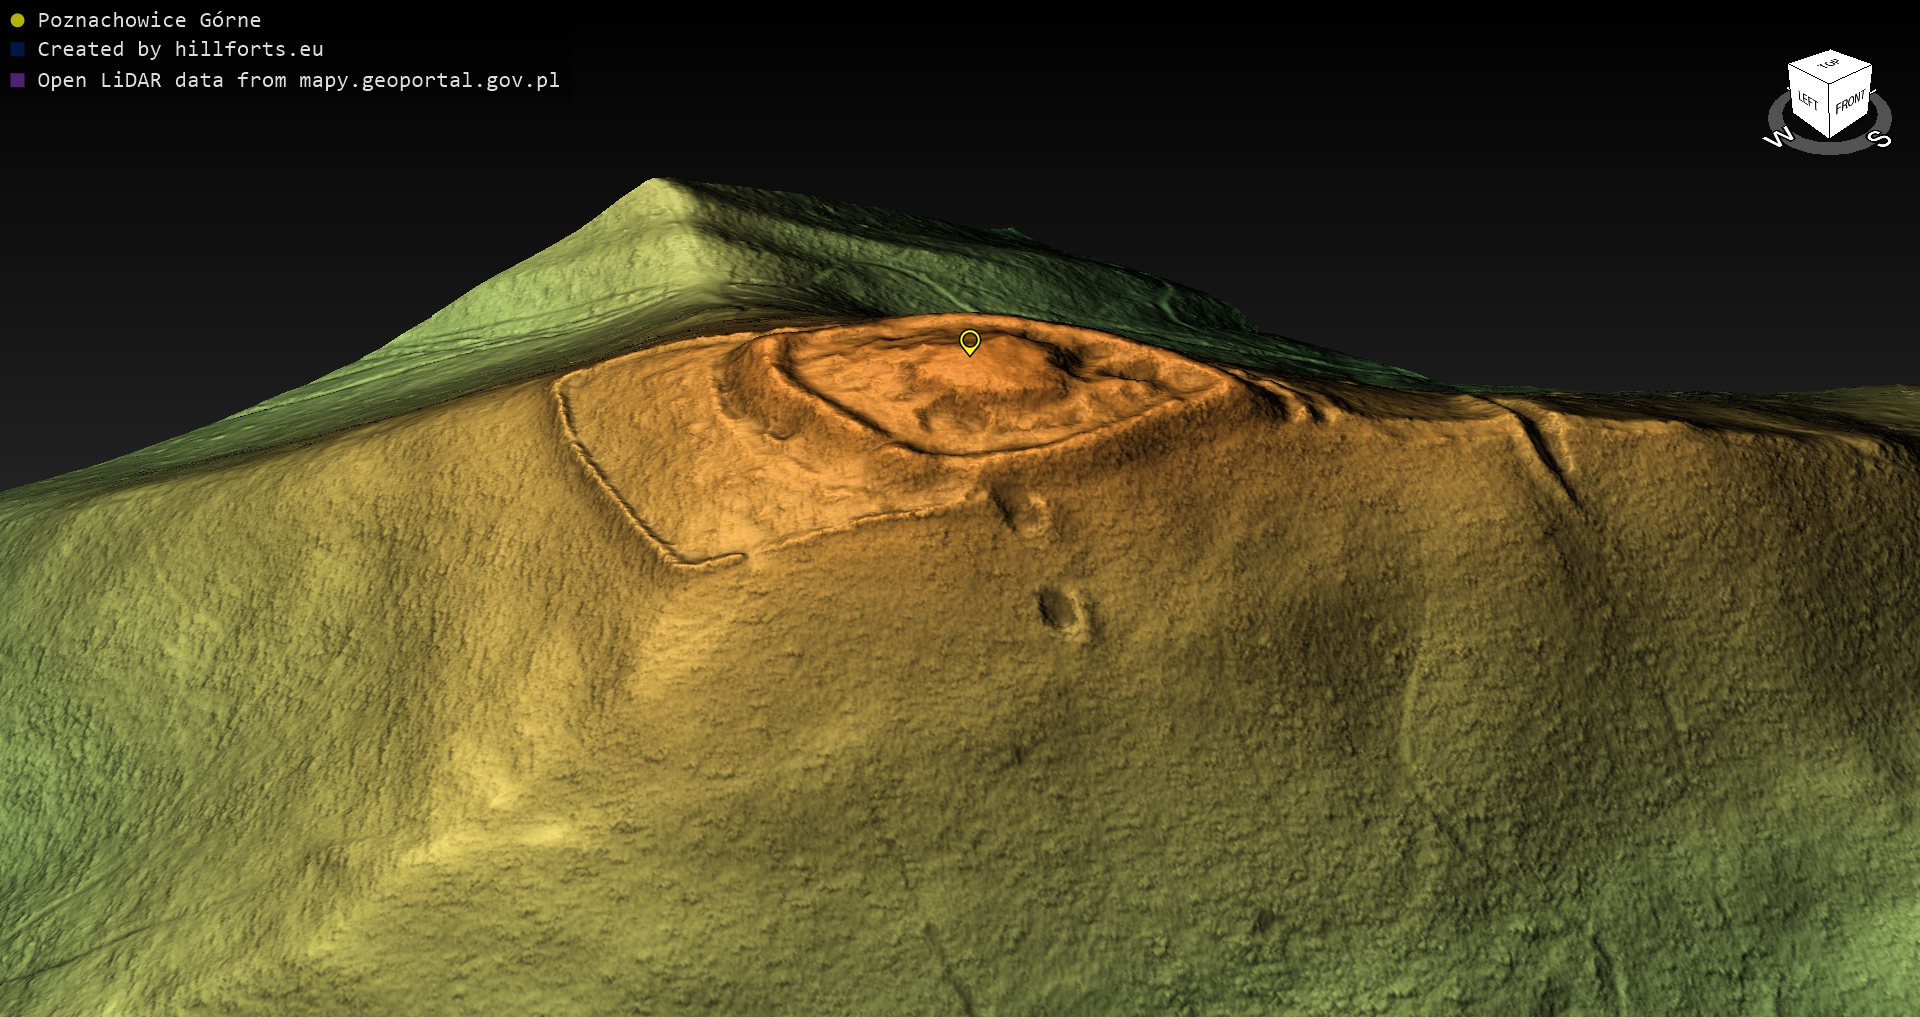Select the Poznachowice Górne legend label
This screenshot has height=1017, width=1920.
pos(149,20)
